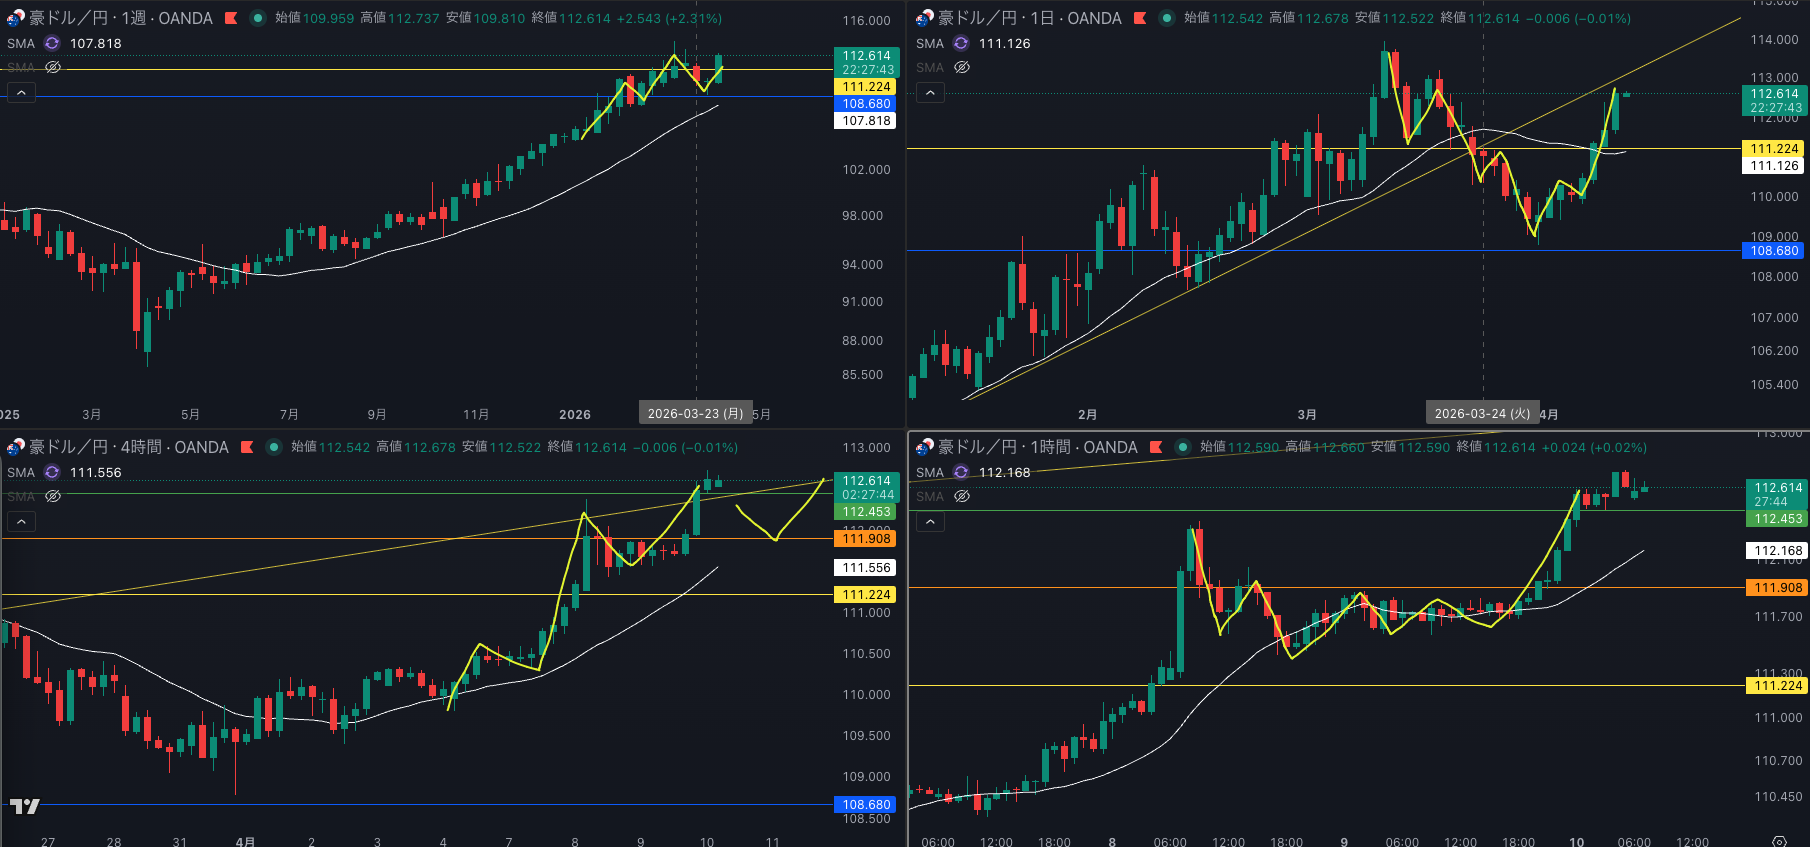Click the SMA 111.556 label on 4-hour chart
This screenshot has width=1810, height=847.
[95, 472]
